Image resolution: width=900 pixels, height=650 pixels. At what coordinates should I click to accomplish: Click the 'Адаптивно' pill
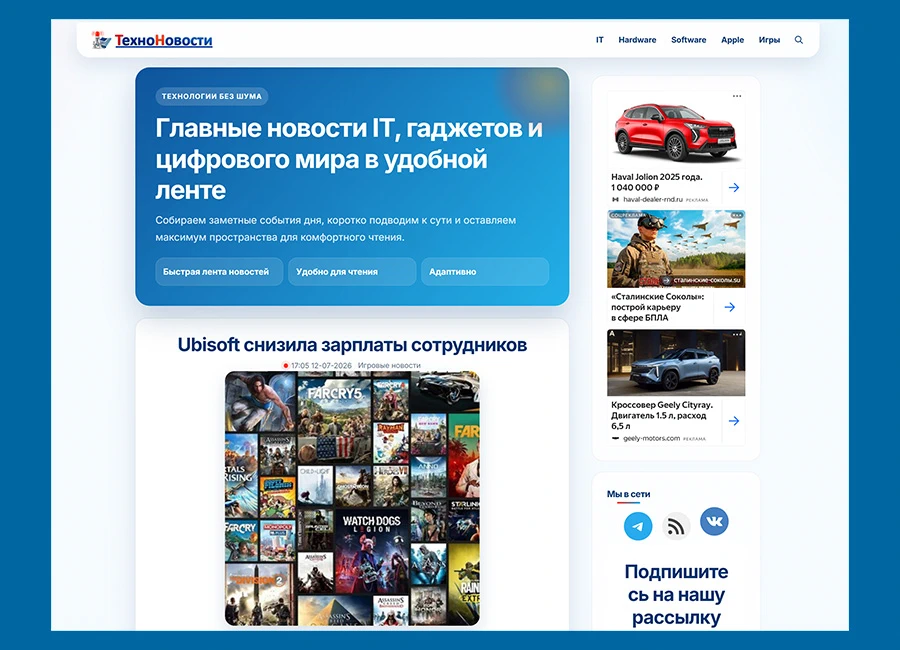tap(485, 272)
